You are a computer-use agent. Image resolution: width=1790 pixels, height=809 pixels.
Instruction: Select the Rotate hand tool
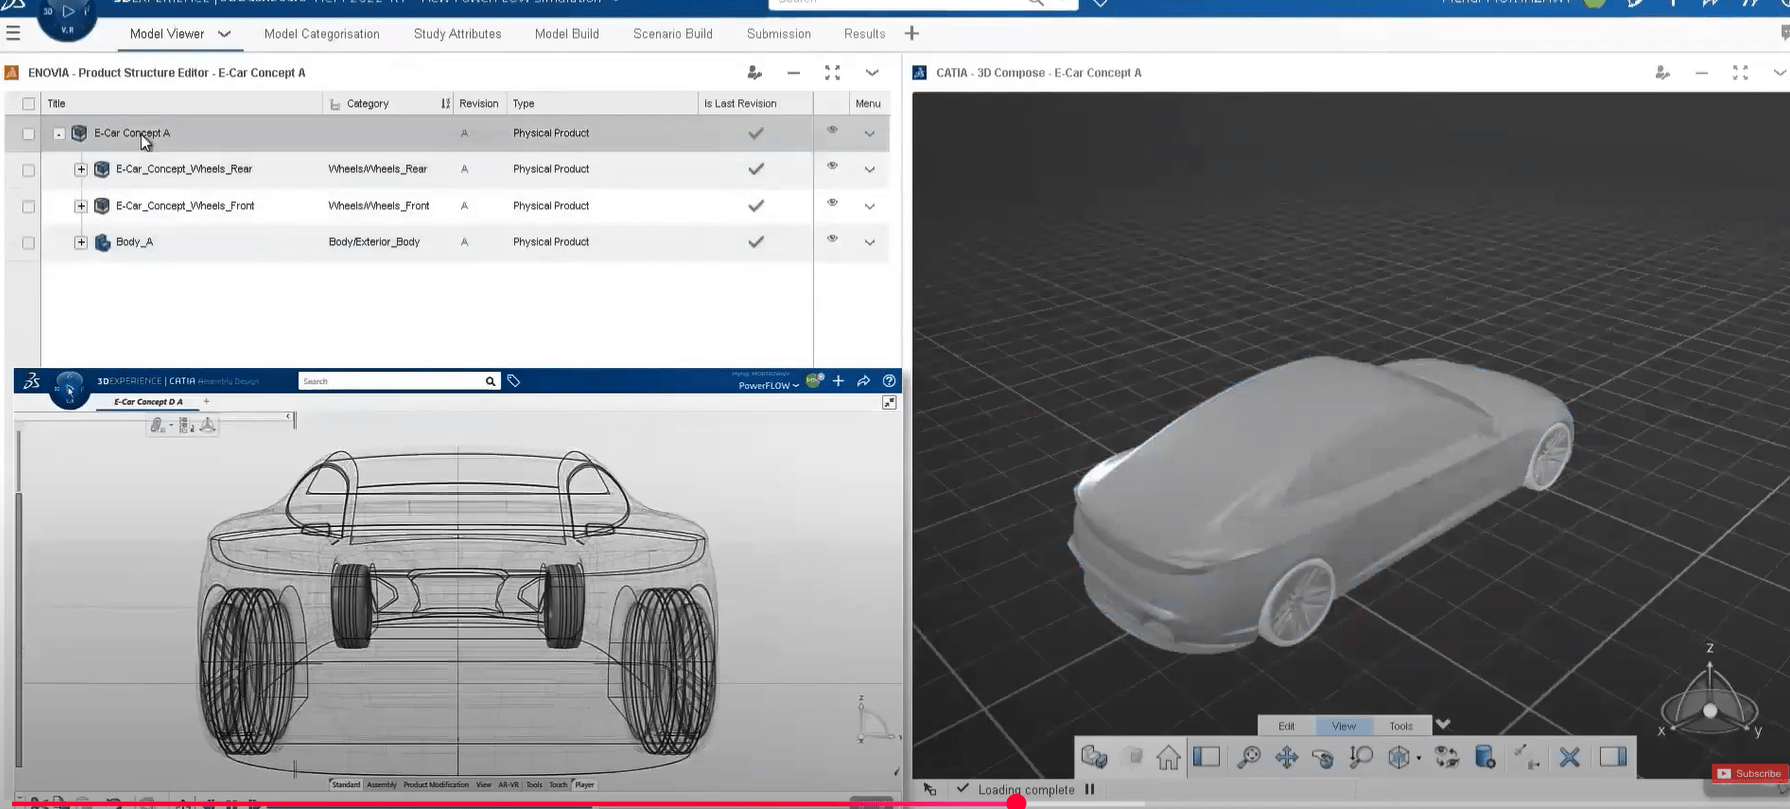(1323, 757)
